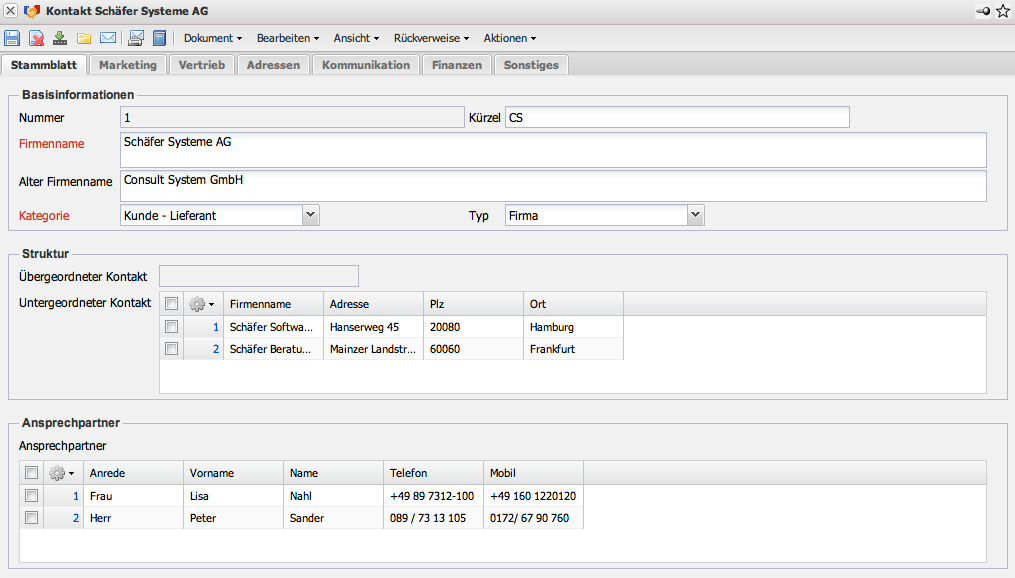Open gear settings menu in Ansprechpartner table
The image size is (1015, 578).
pyautogui.click(x=62, y=473)
